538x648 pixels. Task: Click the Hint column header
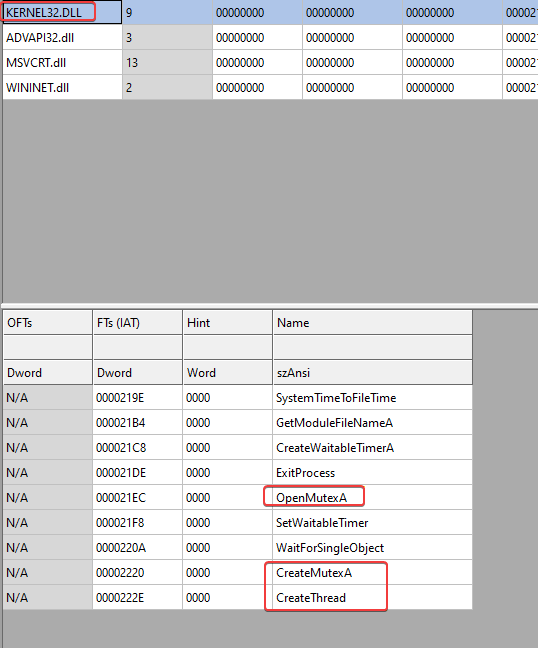point(228,322)
